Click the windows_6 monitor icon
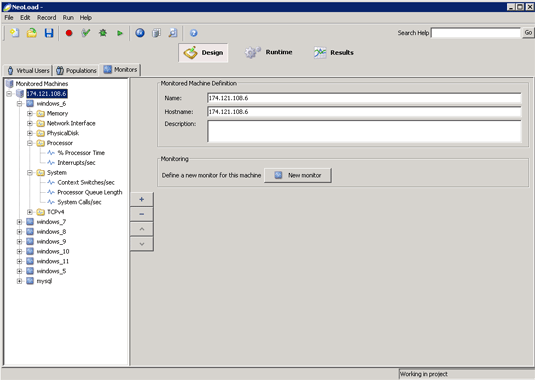 pyautogui.click(x=30, y=103)
